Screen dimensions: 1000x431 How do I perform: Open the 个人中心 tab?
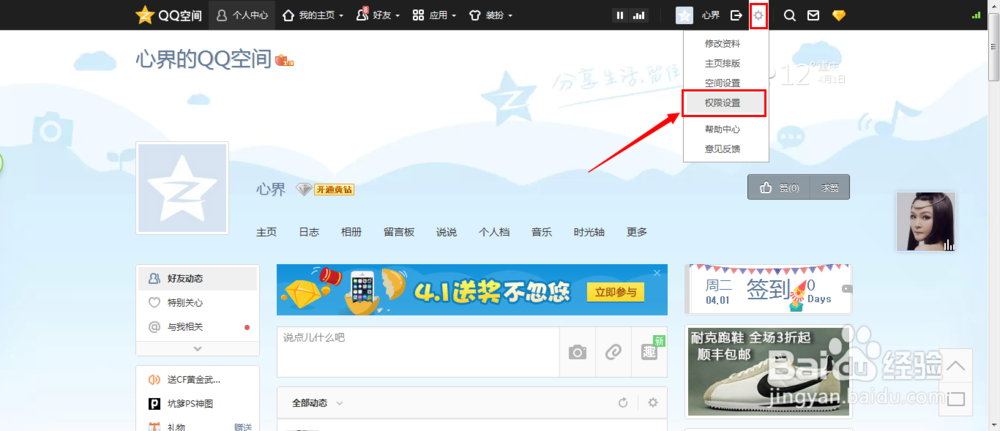coord(243,15)
